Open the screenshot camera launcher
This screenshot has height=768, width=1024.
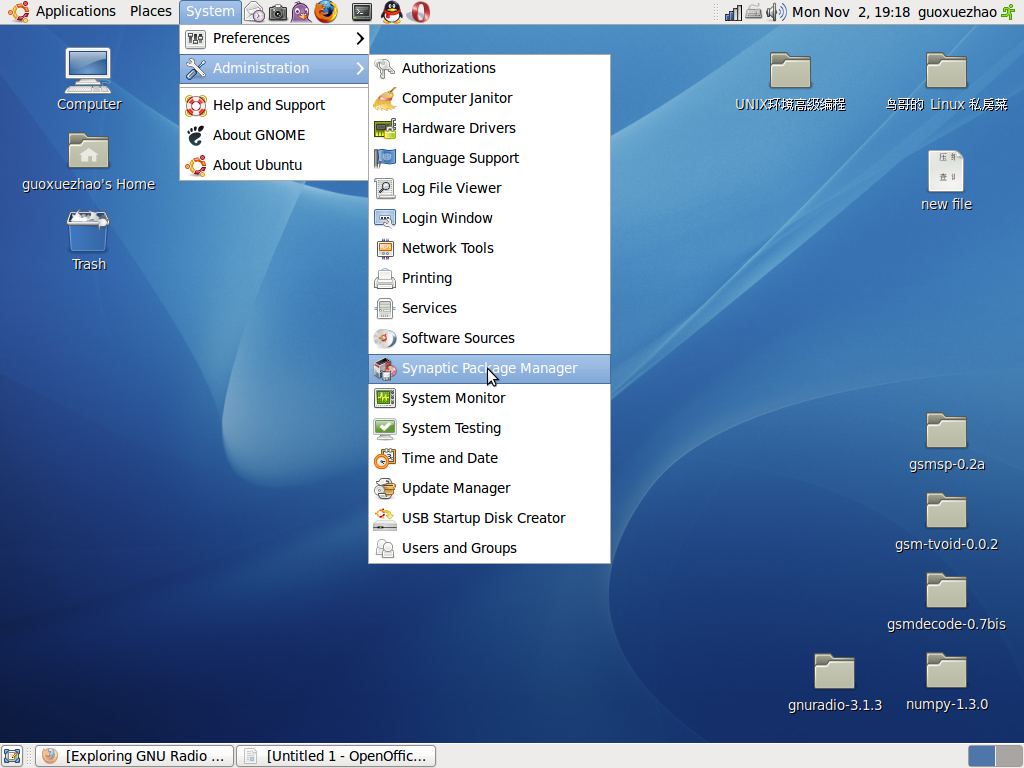(x=278, y=12)
